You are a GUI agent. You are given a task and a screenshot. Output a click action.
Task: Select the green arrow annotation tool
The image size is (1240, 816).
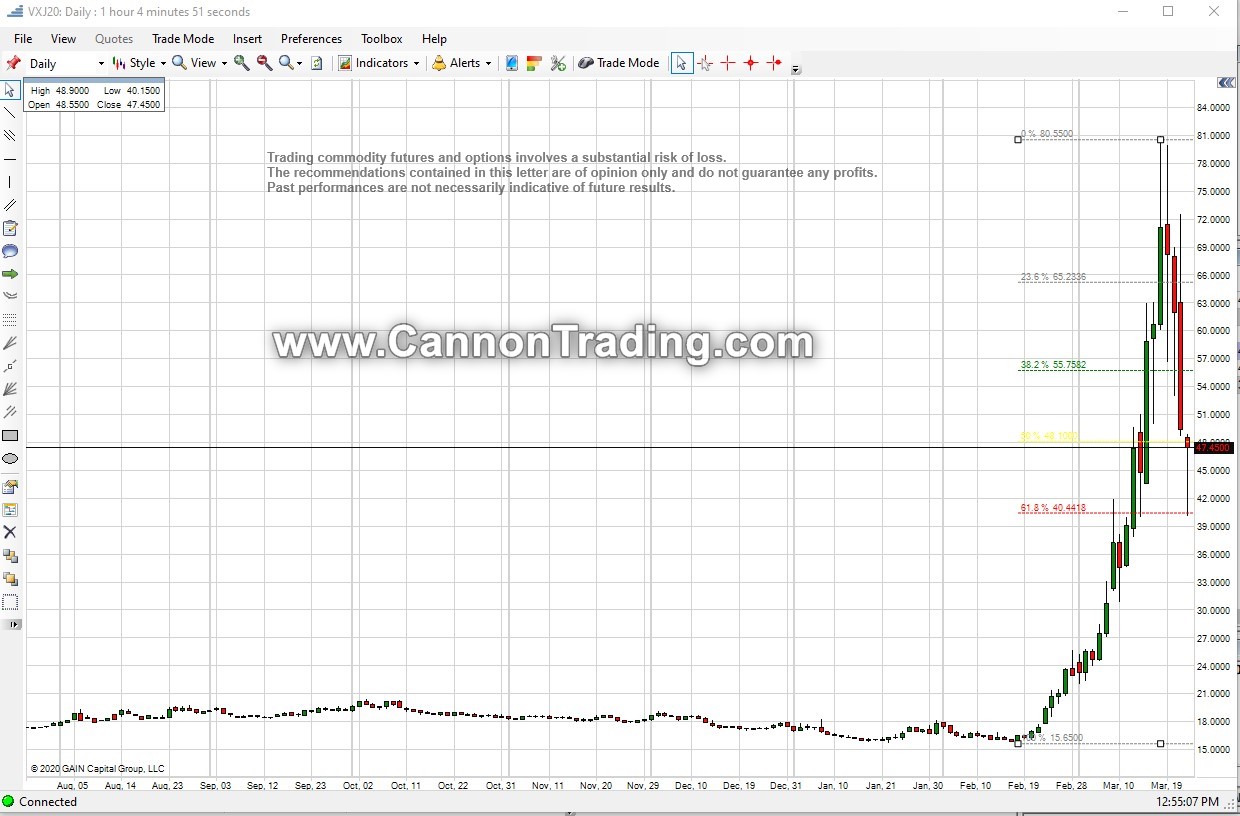pyautogui.click(x=10, y=274)
